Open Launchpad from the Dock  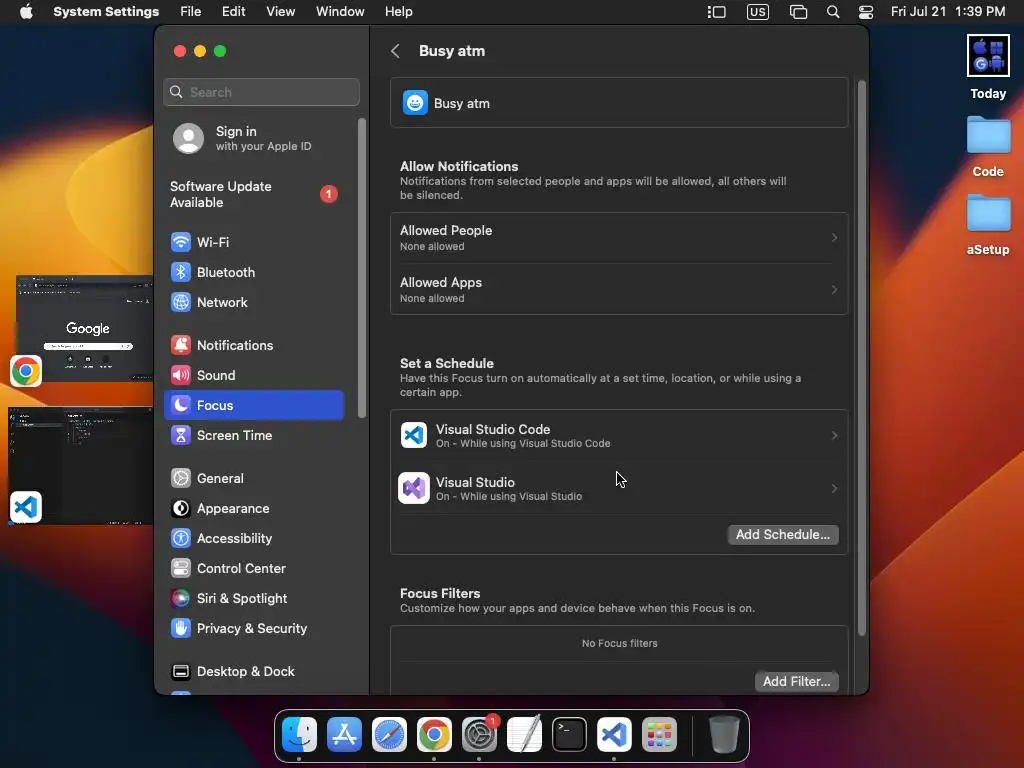click(x=660, y=735)
